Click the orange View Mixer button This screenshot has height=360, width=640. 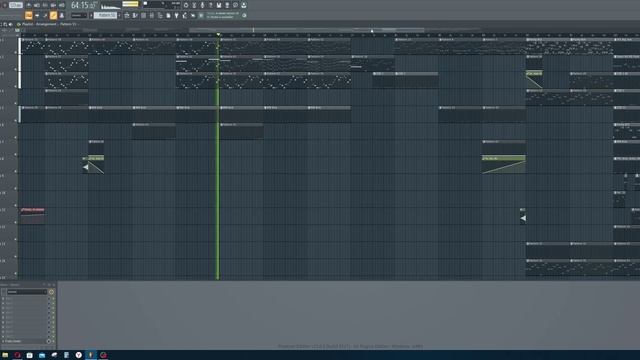click(x=53, y=15)
